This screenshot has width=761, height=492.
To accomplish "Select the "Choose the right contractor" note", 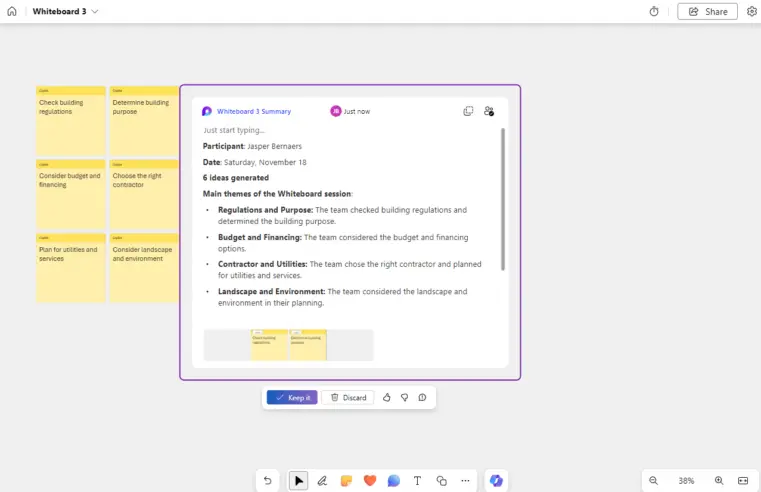I will click(x=144, y=195).
